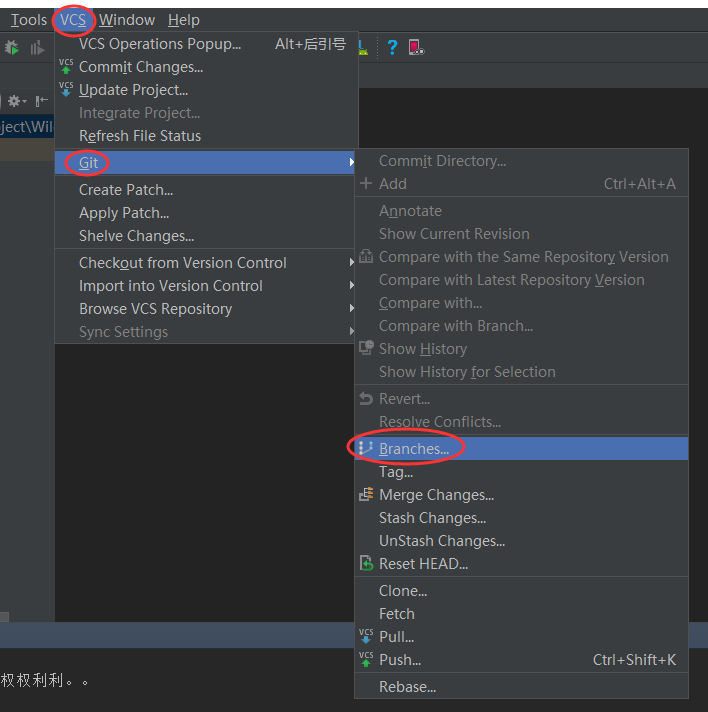Select Stash Changes entry
This screenshot has width=708, height=712.
point(521,518)
